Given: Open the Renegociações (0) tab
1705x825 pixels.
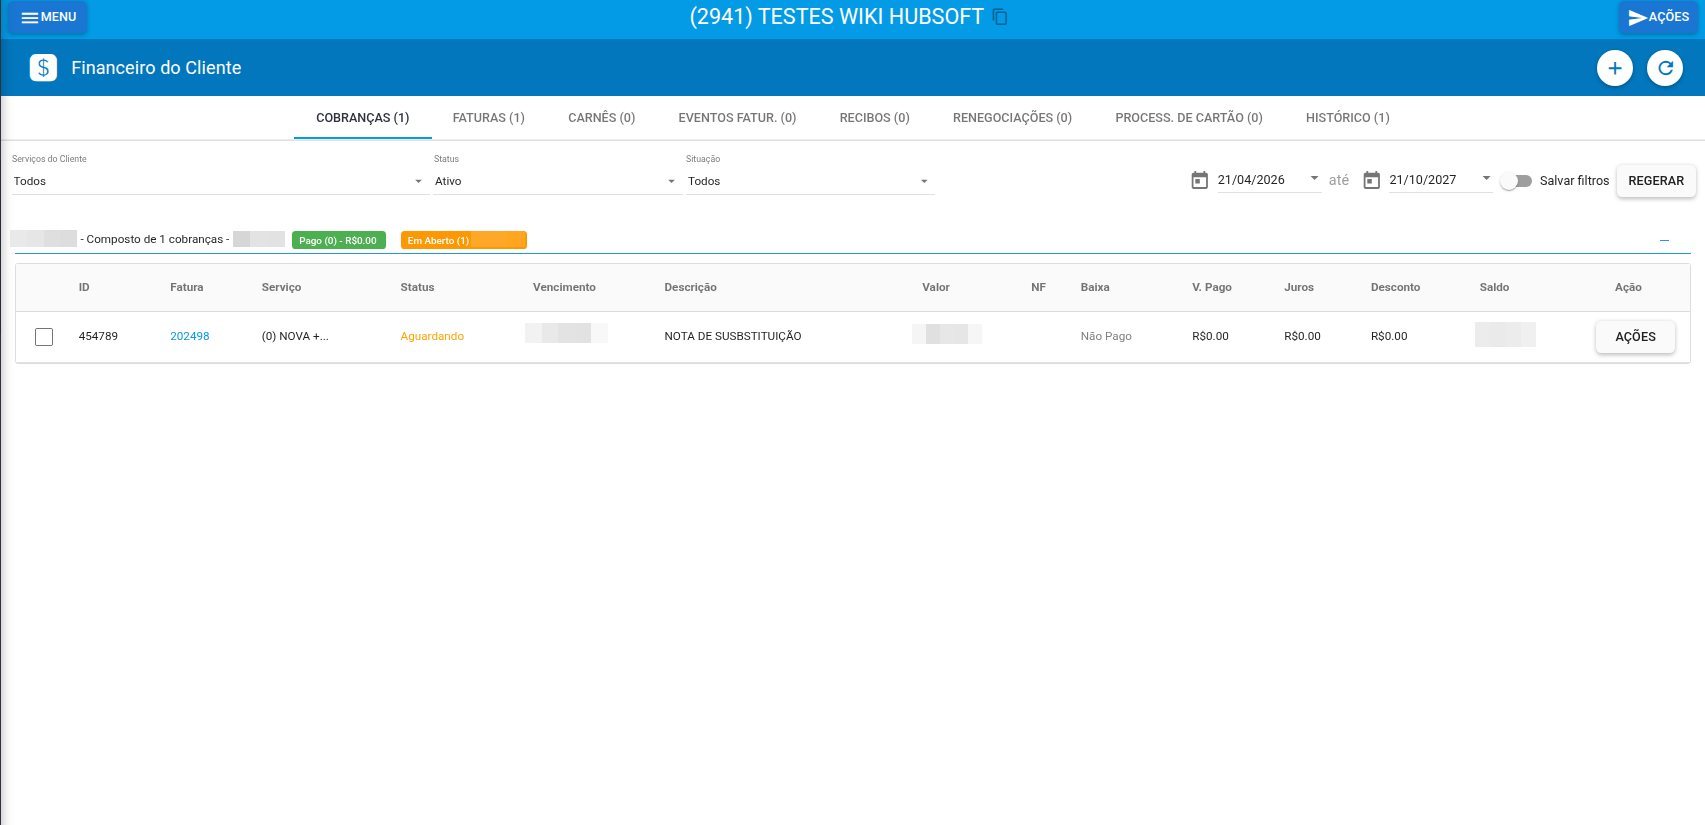Looking at the screenshot, I should click(x=1012, y=118).
